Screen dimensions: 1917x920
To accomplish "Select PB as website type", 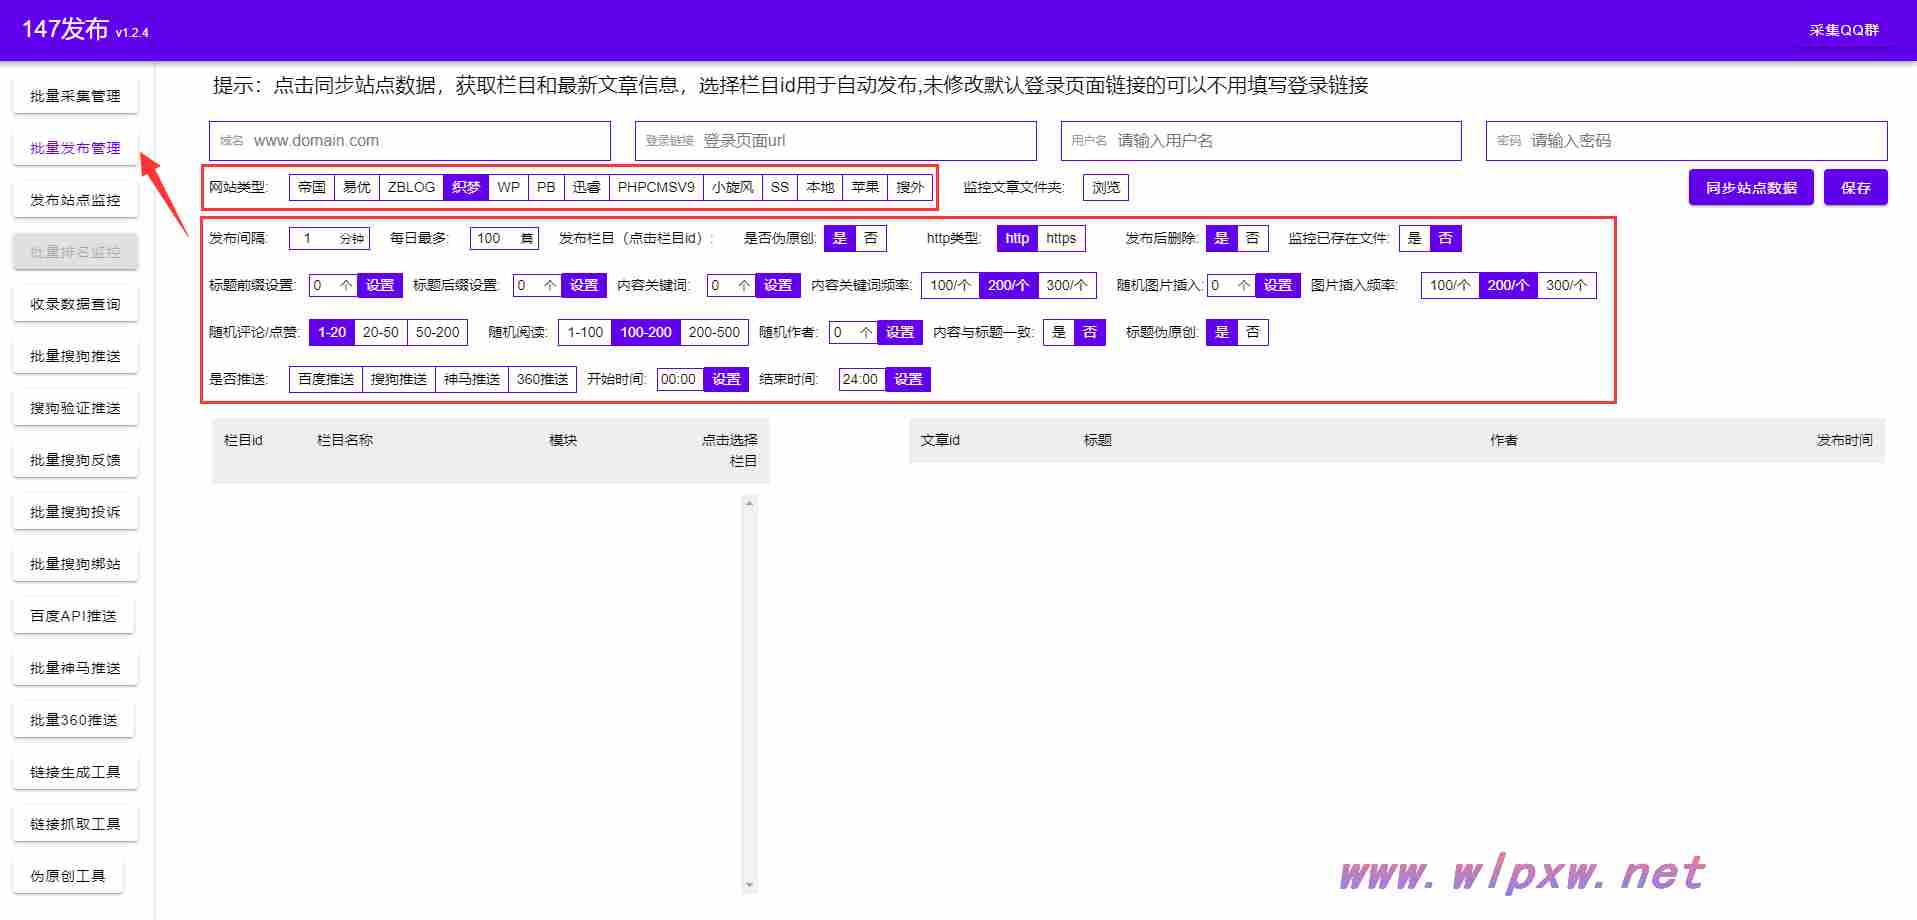I will (x=546, y=187).
